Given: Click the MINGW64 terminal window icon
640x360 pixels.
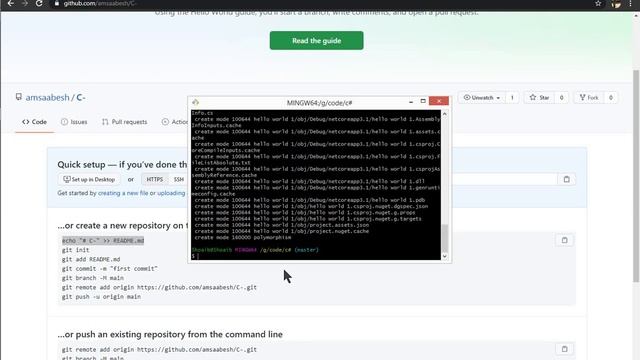Looking at the screenshot, I should click(x=196, y=102).
